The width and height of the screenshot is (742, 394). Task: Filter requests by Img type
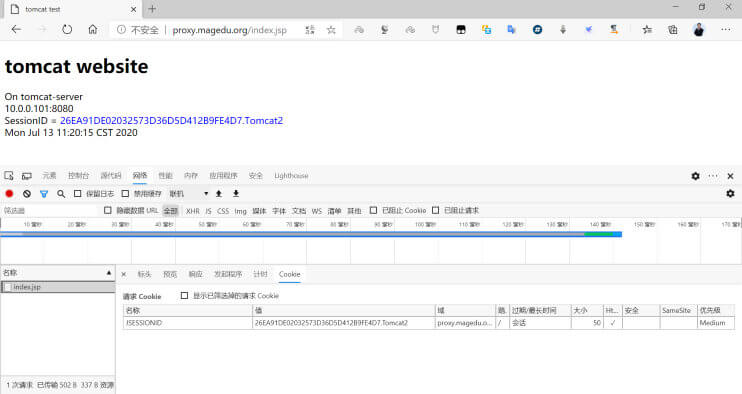(x=240, y=211)
